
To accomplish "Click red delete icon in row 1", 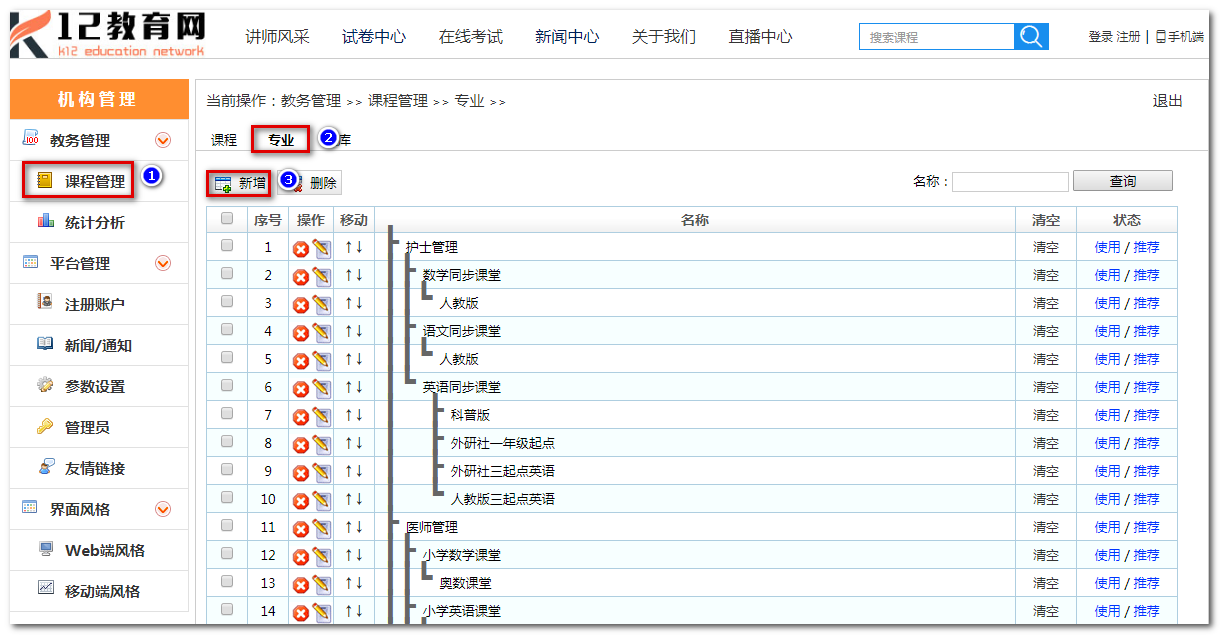I will pos(300,248).
